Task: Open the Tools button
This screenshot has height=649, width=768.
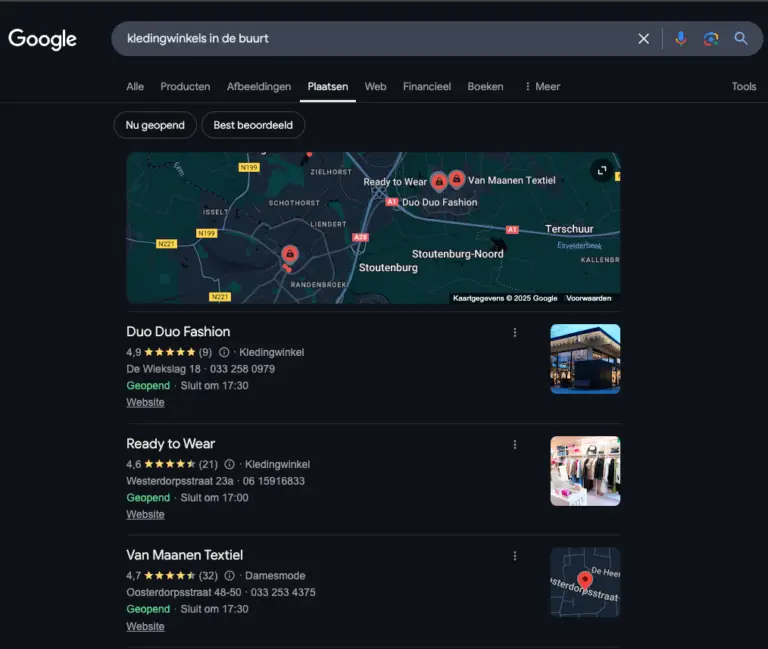Action: tap(744, 87)
